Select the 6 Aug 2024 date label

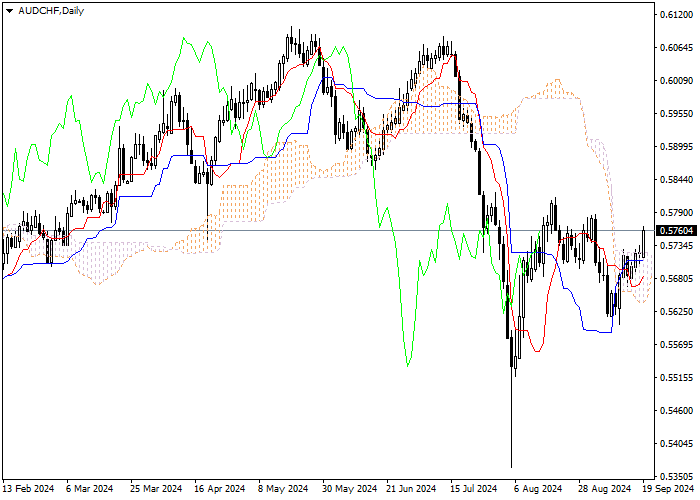[x=538, y=489]
